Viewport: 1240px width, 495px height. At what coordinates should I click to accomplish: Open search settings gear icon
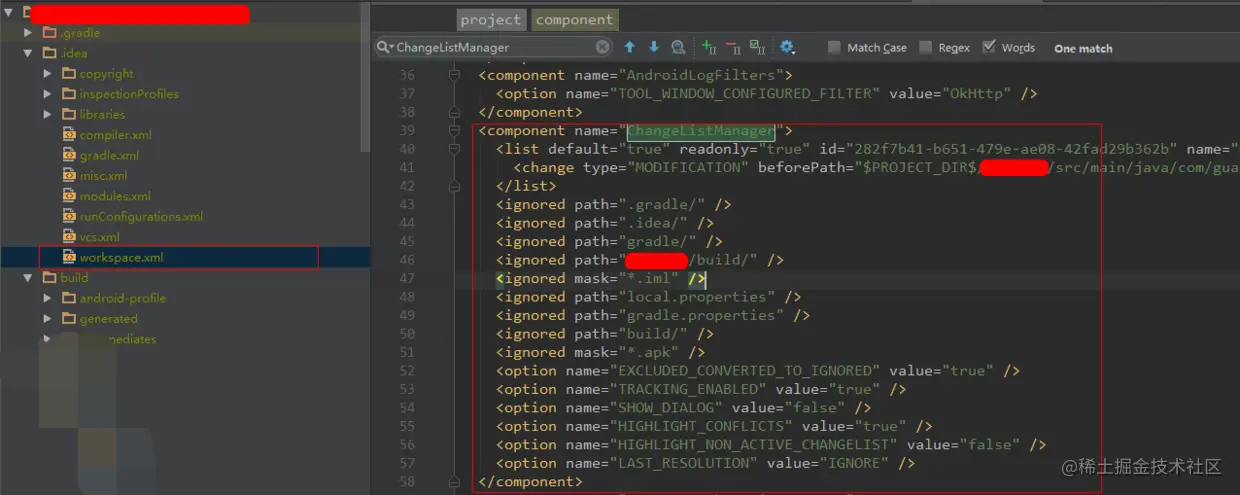tap(787, 47)
